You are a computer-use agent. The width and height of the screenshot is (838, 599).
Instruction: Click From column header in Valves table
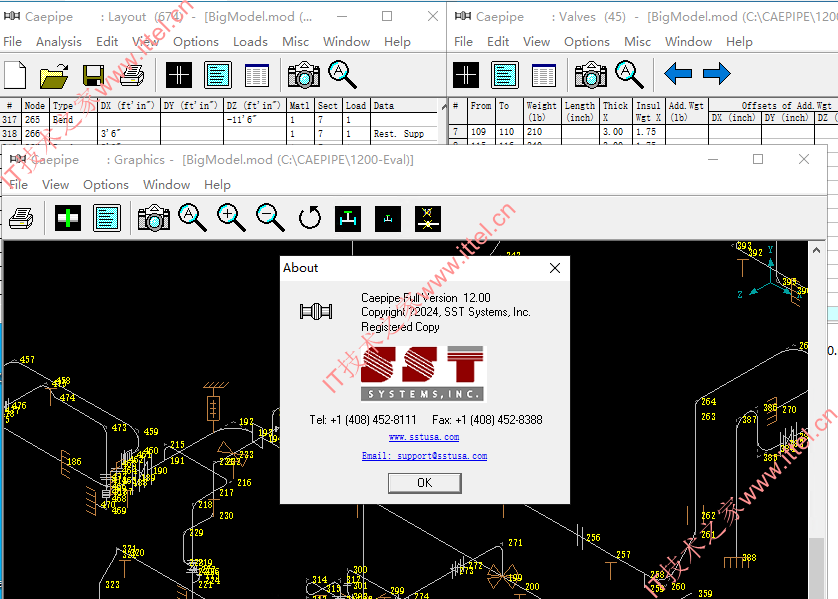point(482,112)
